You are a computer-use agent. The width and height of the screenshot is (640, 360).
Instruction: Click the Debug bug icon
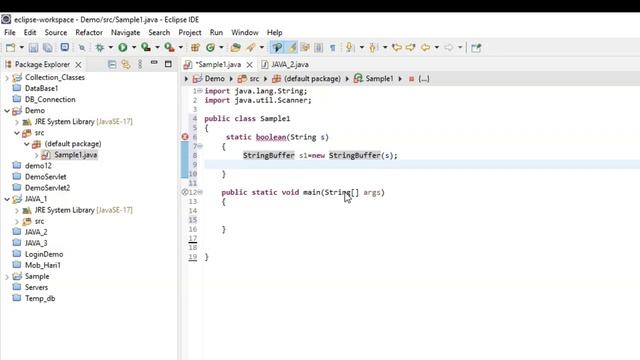click(100, 48)
